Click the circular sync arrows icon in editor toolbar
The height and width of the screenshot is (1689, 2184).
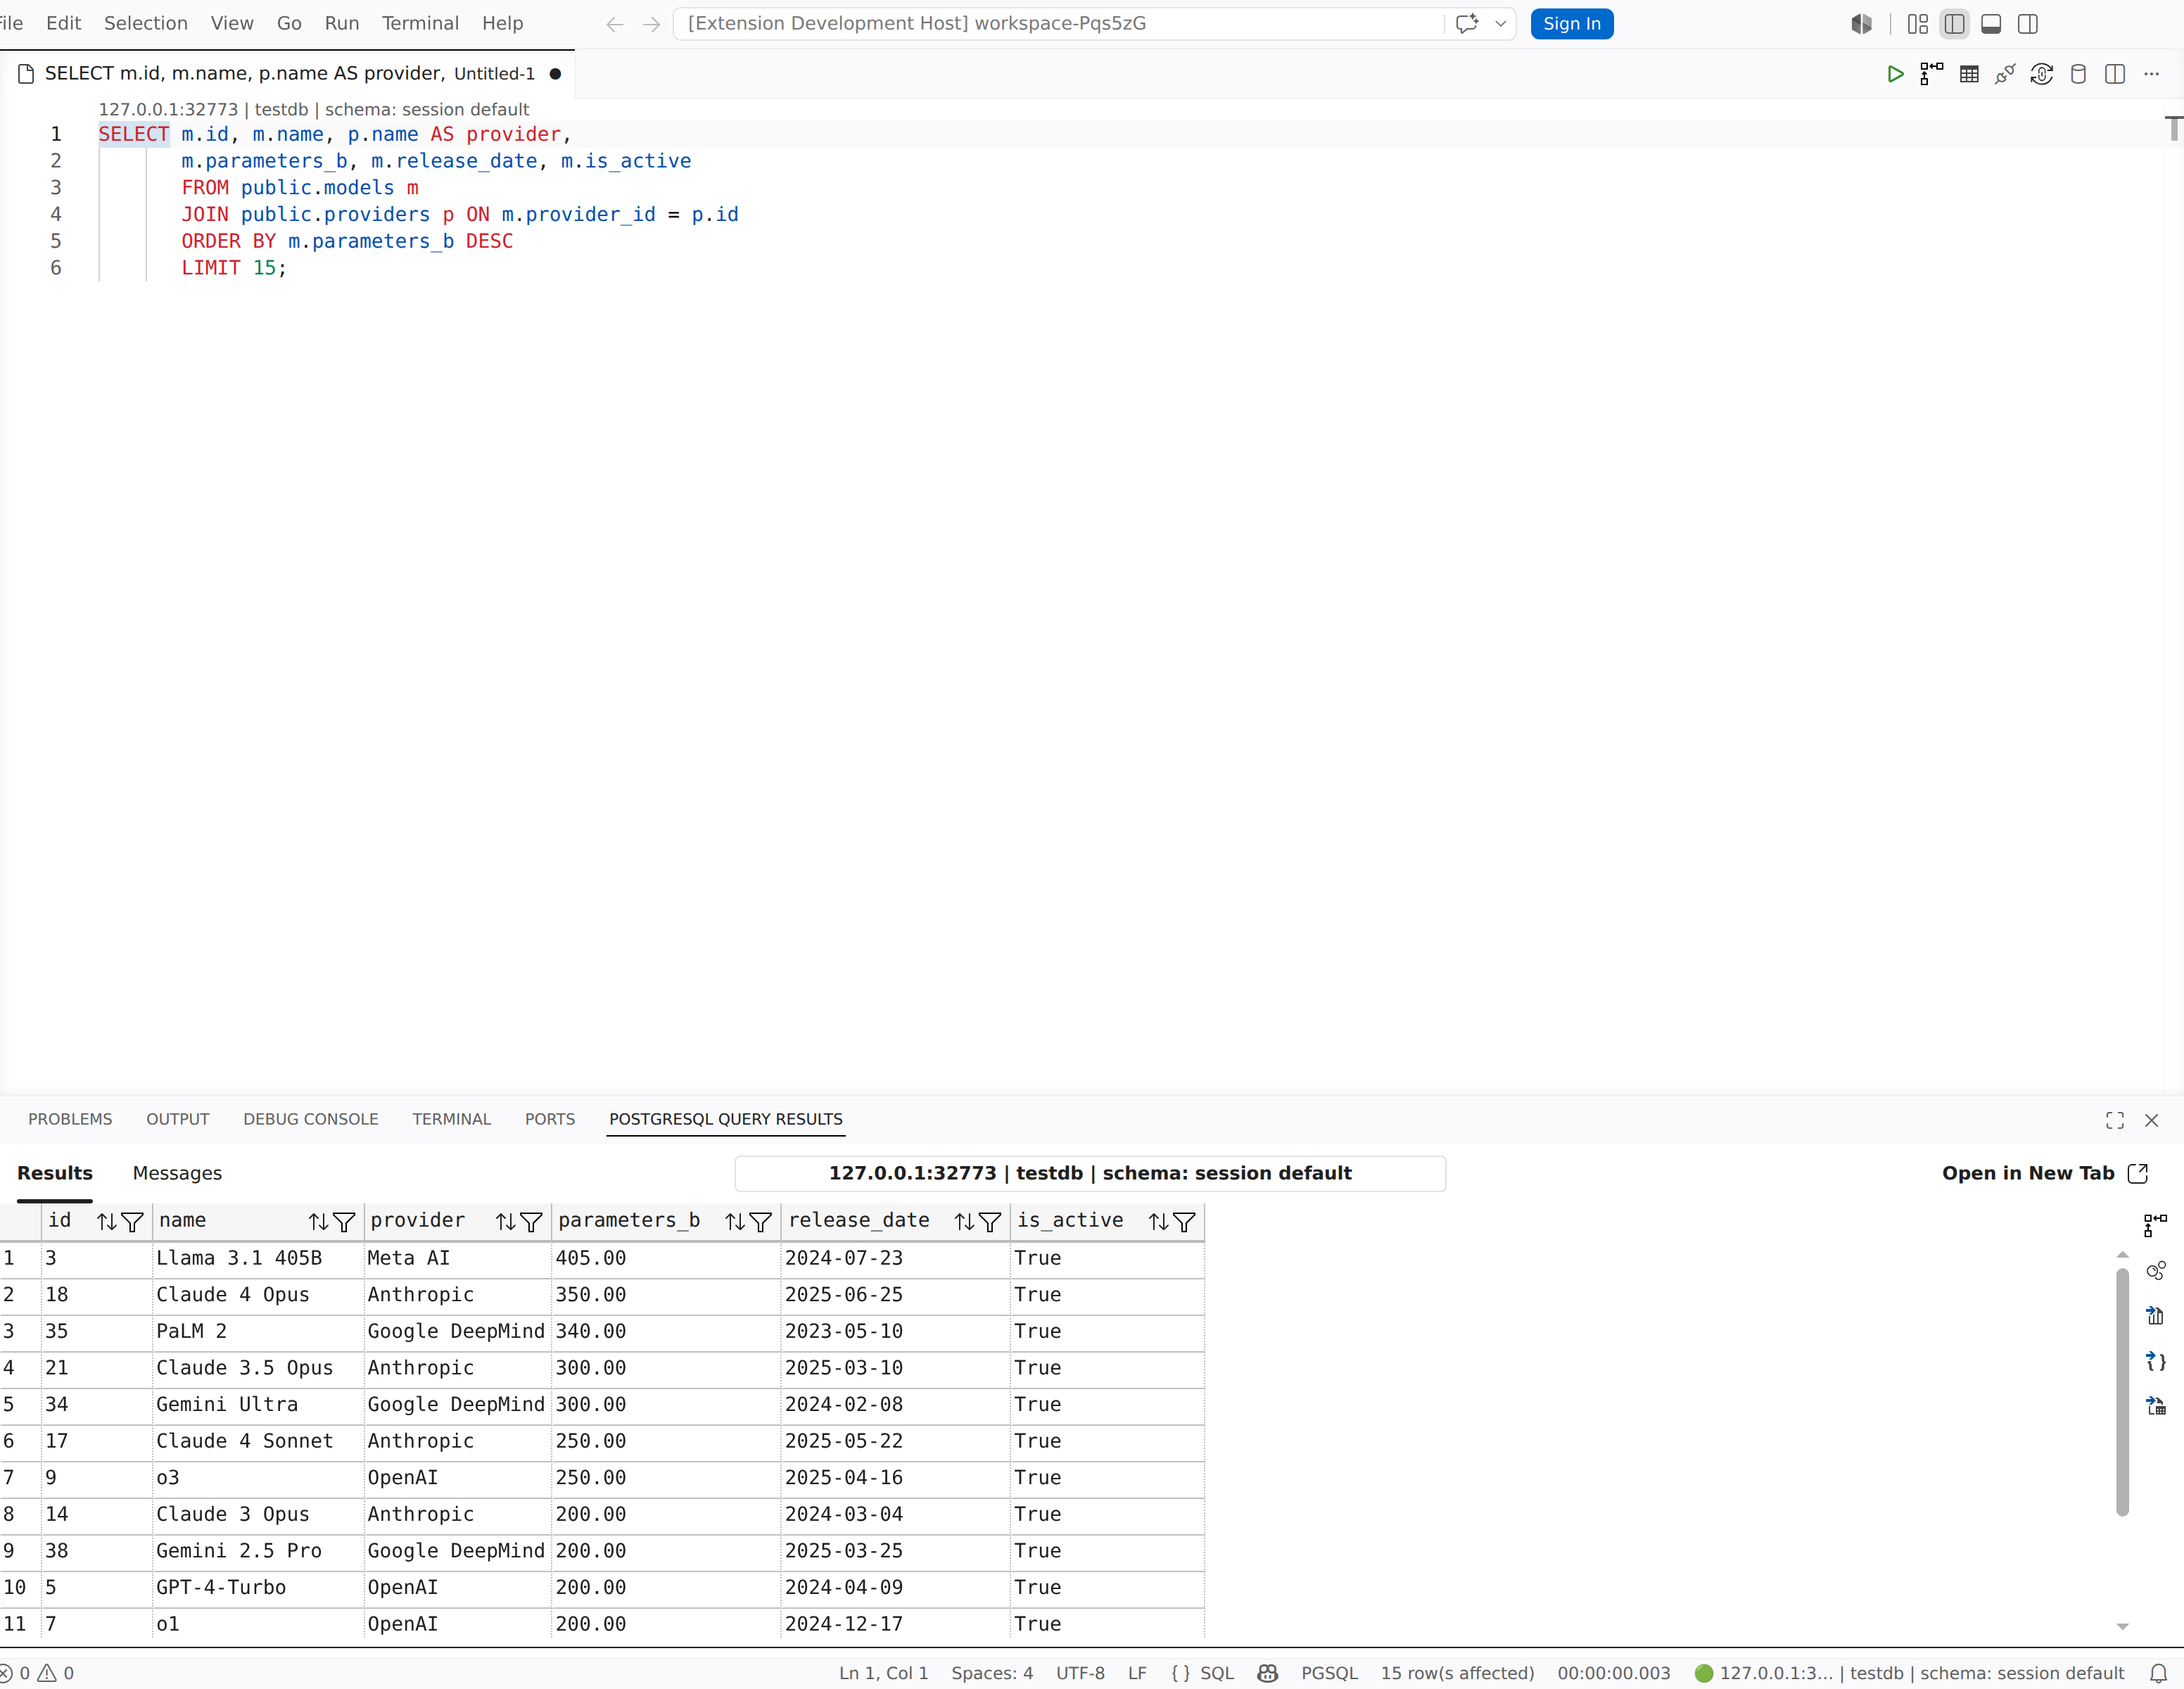point(2042,74)
